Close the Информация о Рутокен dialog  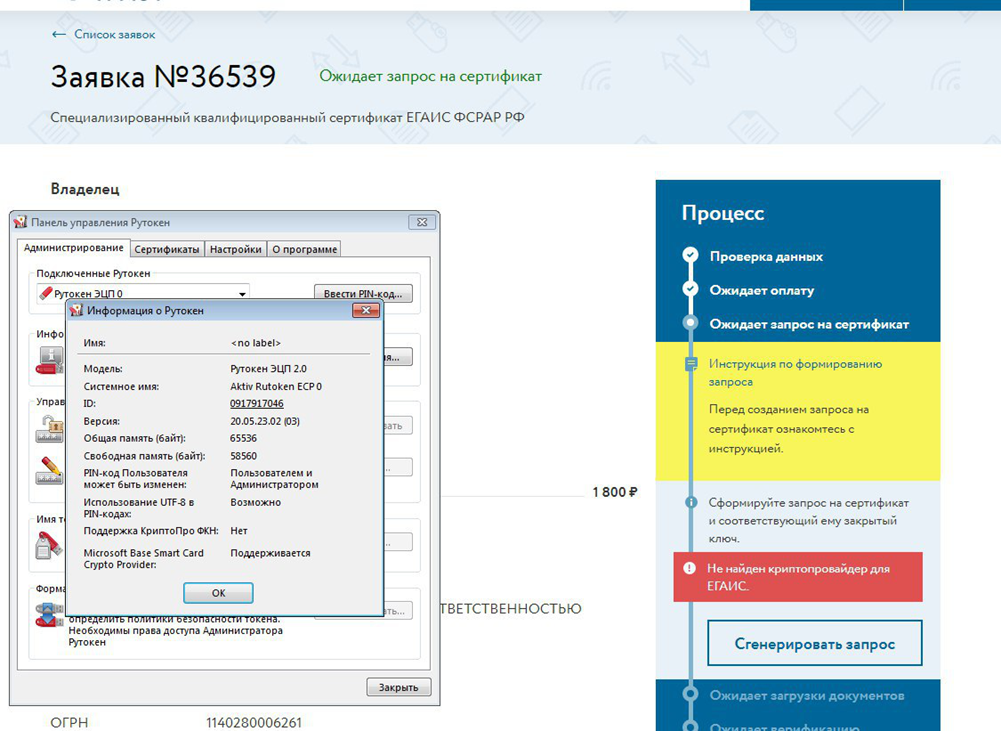365,311
